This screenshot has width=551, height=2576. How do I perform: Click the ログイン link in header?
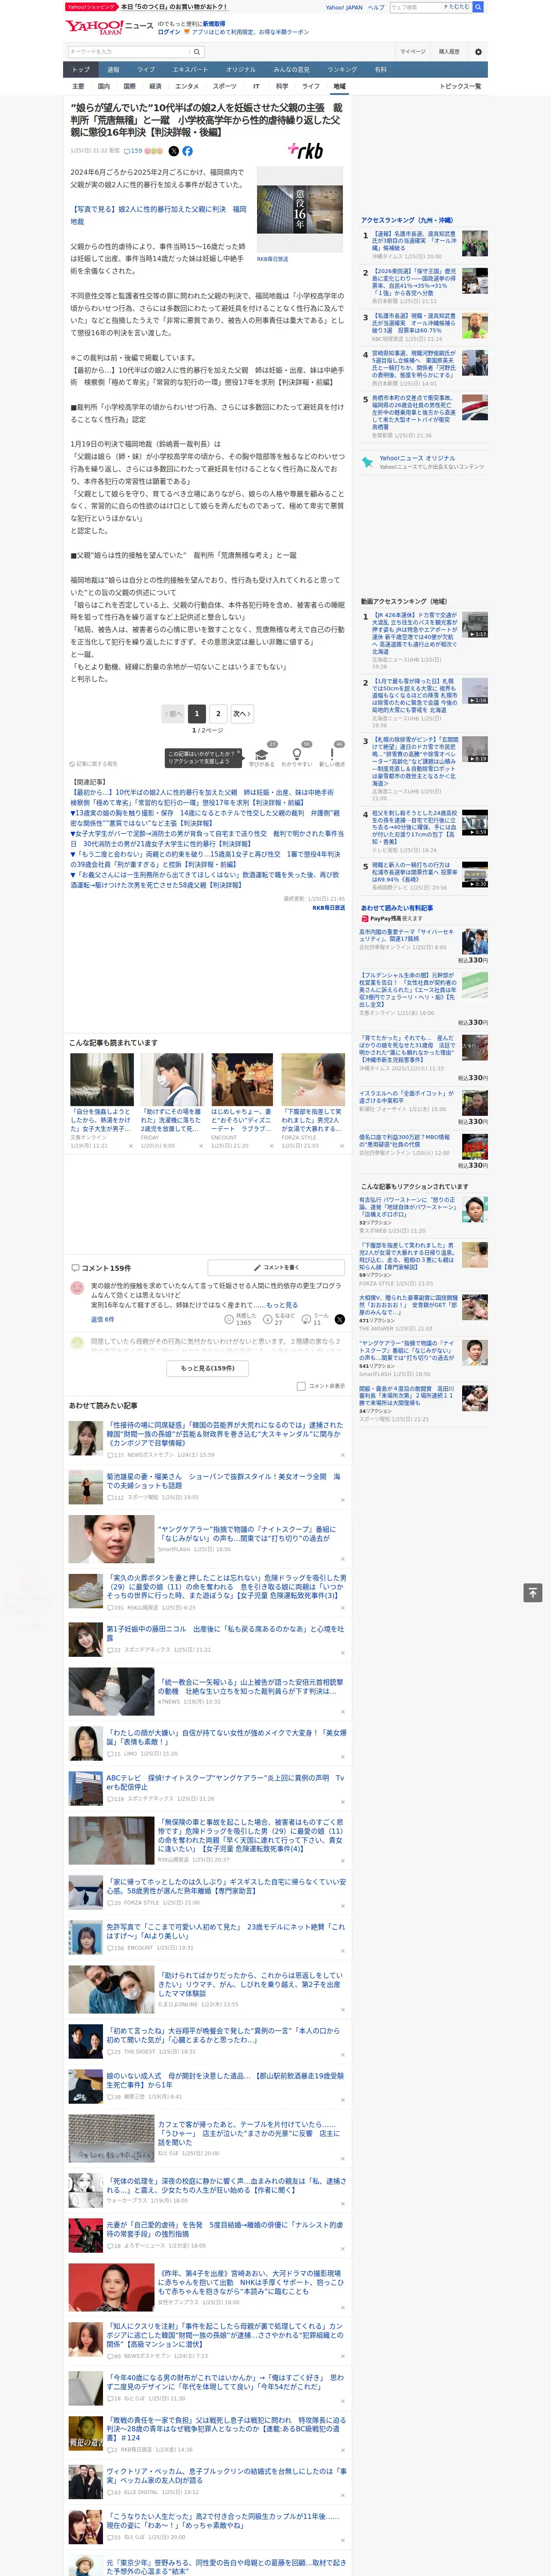click(169, 32)
